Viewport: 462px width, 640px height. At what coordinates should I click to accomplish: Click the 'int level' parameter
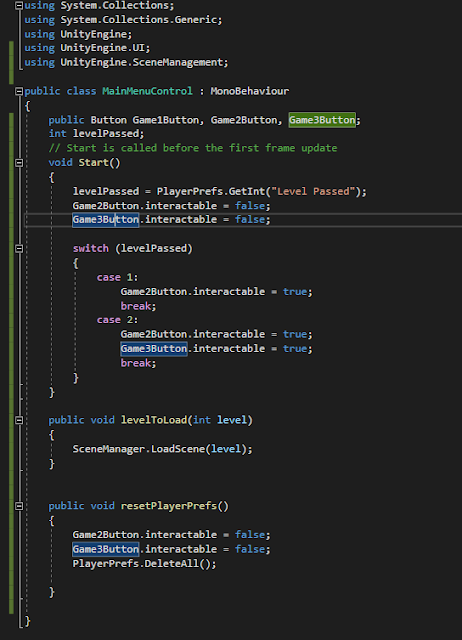point(220,420)
